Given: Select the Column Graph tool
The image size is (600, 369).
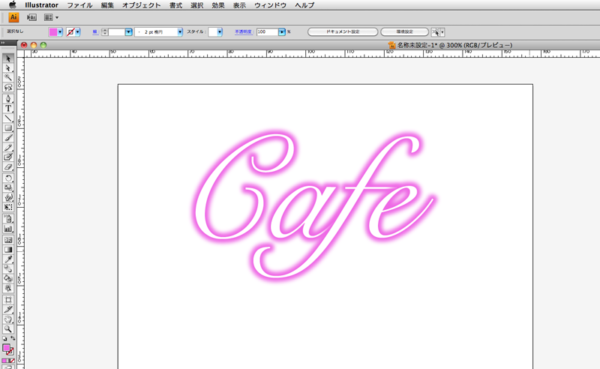Looking at the screenshot, I should tap(8, 229).
